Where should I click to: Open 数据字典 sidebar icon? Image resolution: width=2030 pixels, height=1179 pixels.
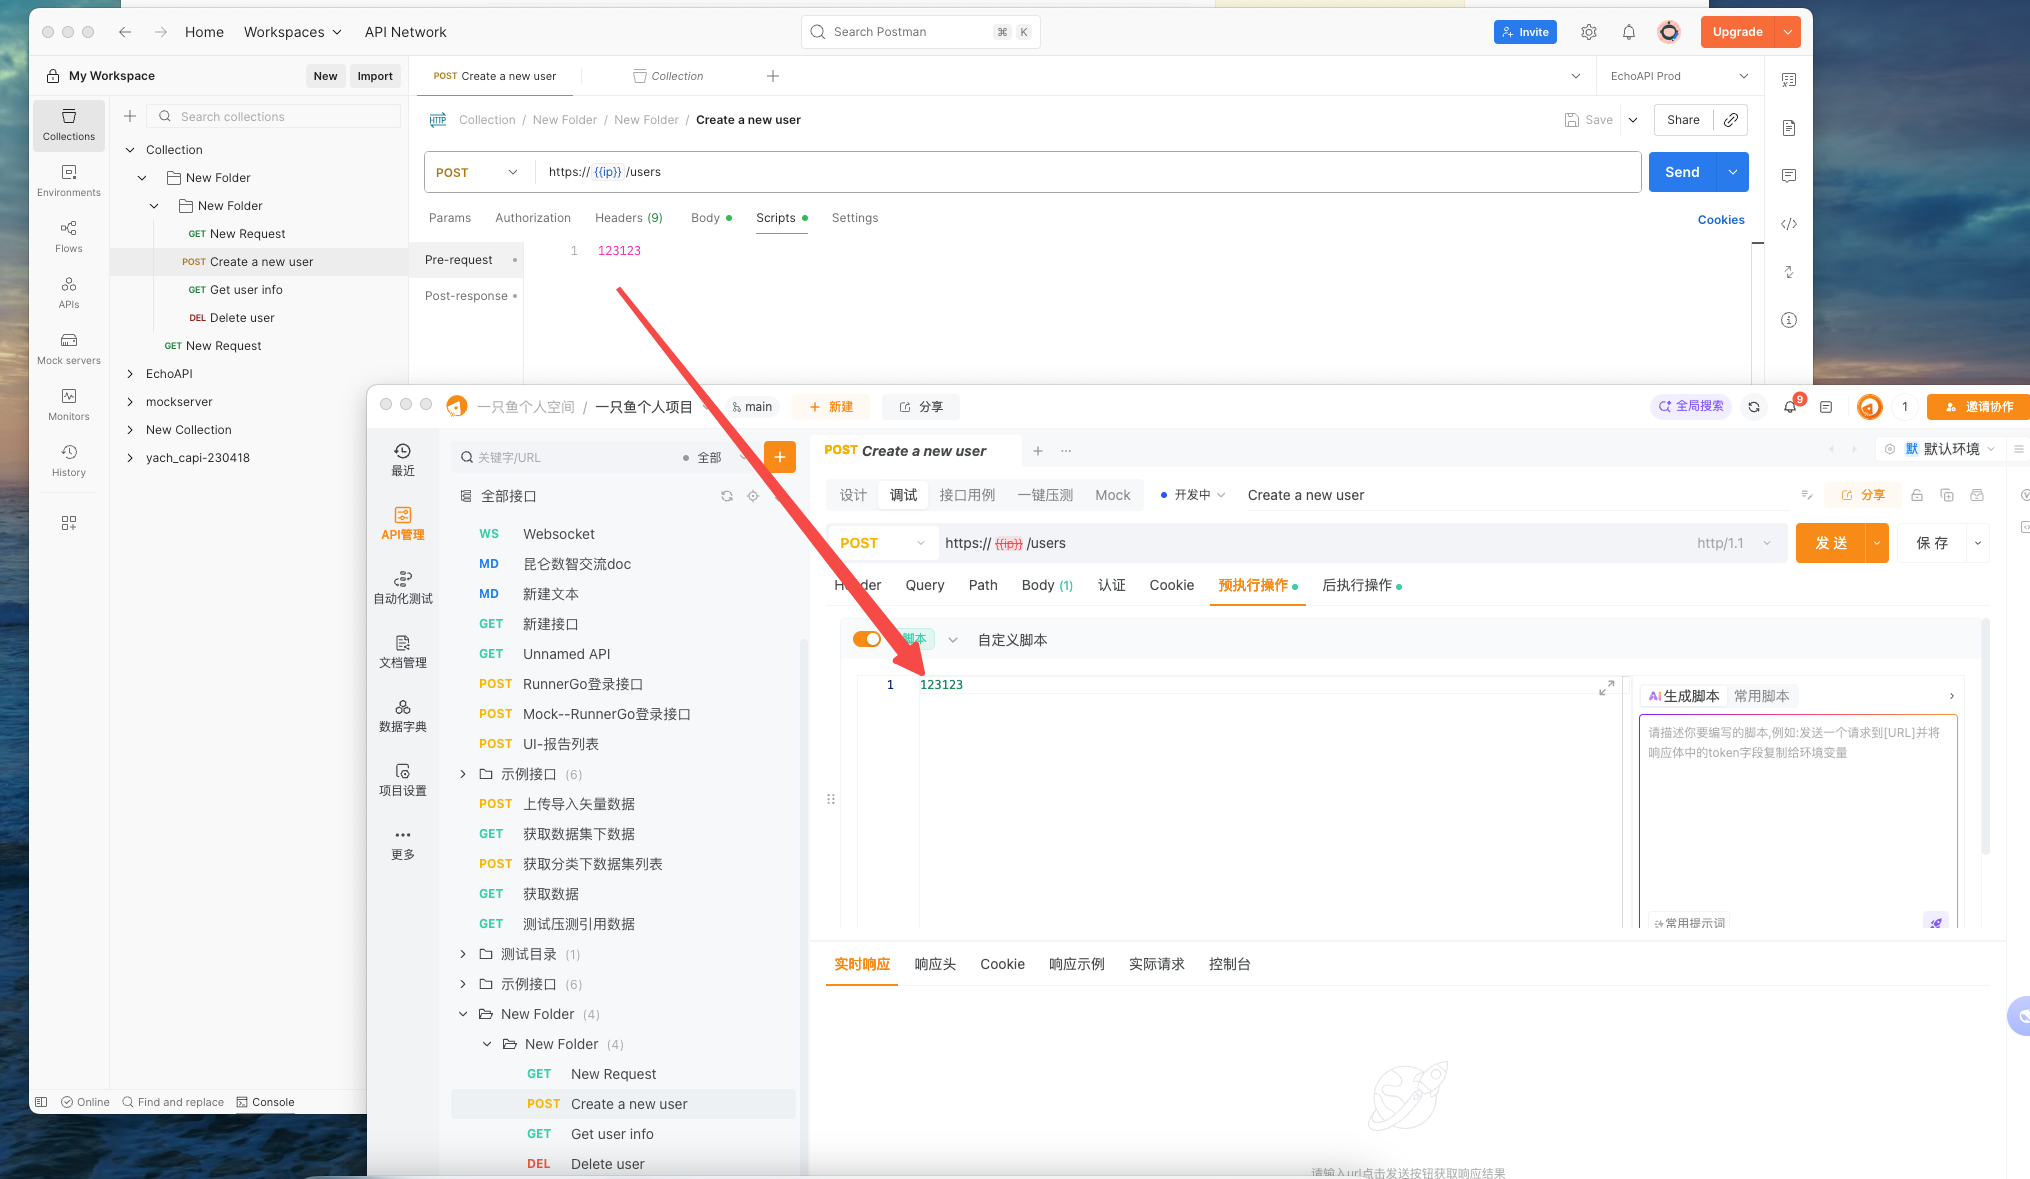[402, 715]
